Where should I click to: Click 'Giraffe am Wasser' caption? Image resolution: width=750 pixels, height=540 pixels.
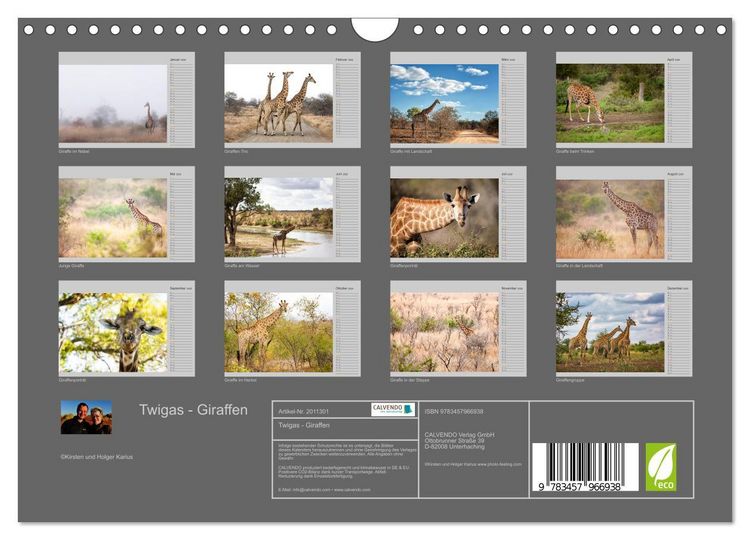point(242,265)
